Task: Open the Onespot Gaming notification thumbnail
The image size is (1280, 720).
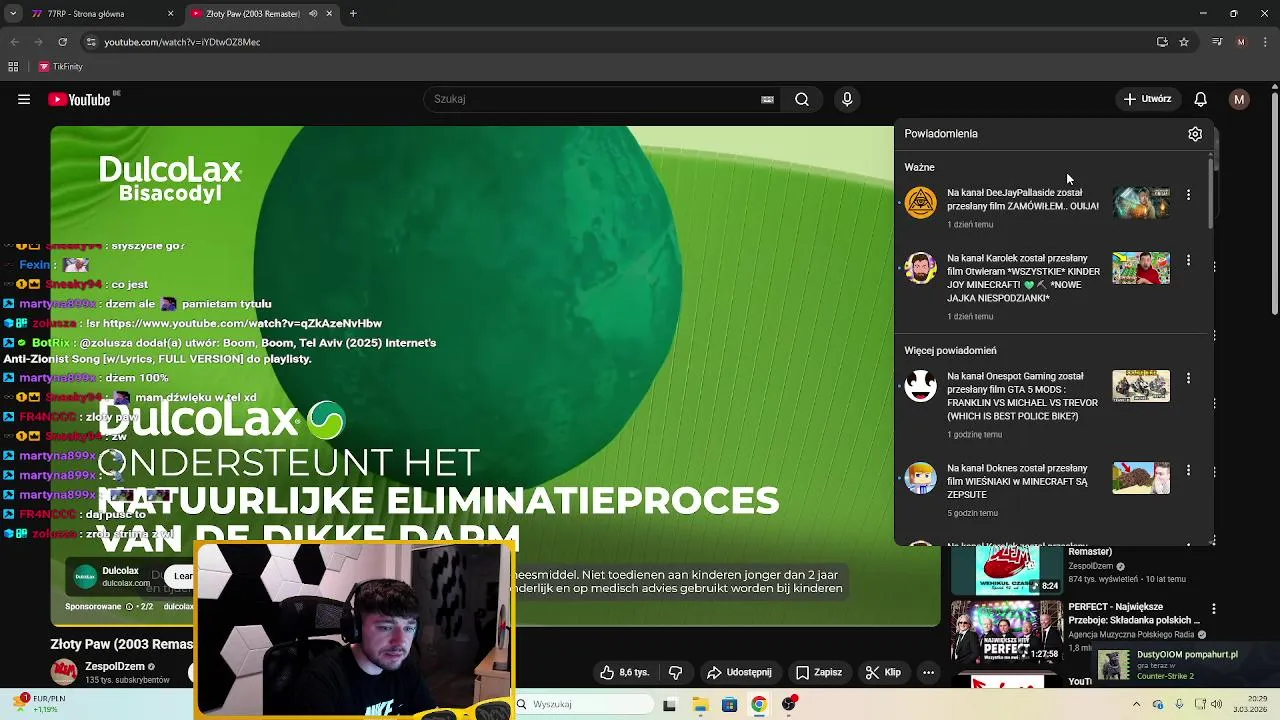Action: click(1141, 386)
